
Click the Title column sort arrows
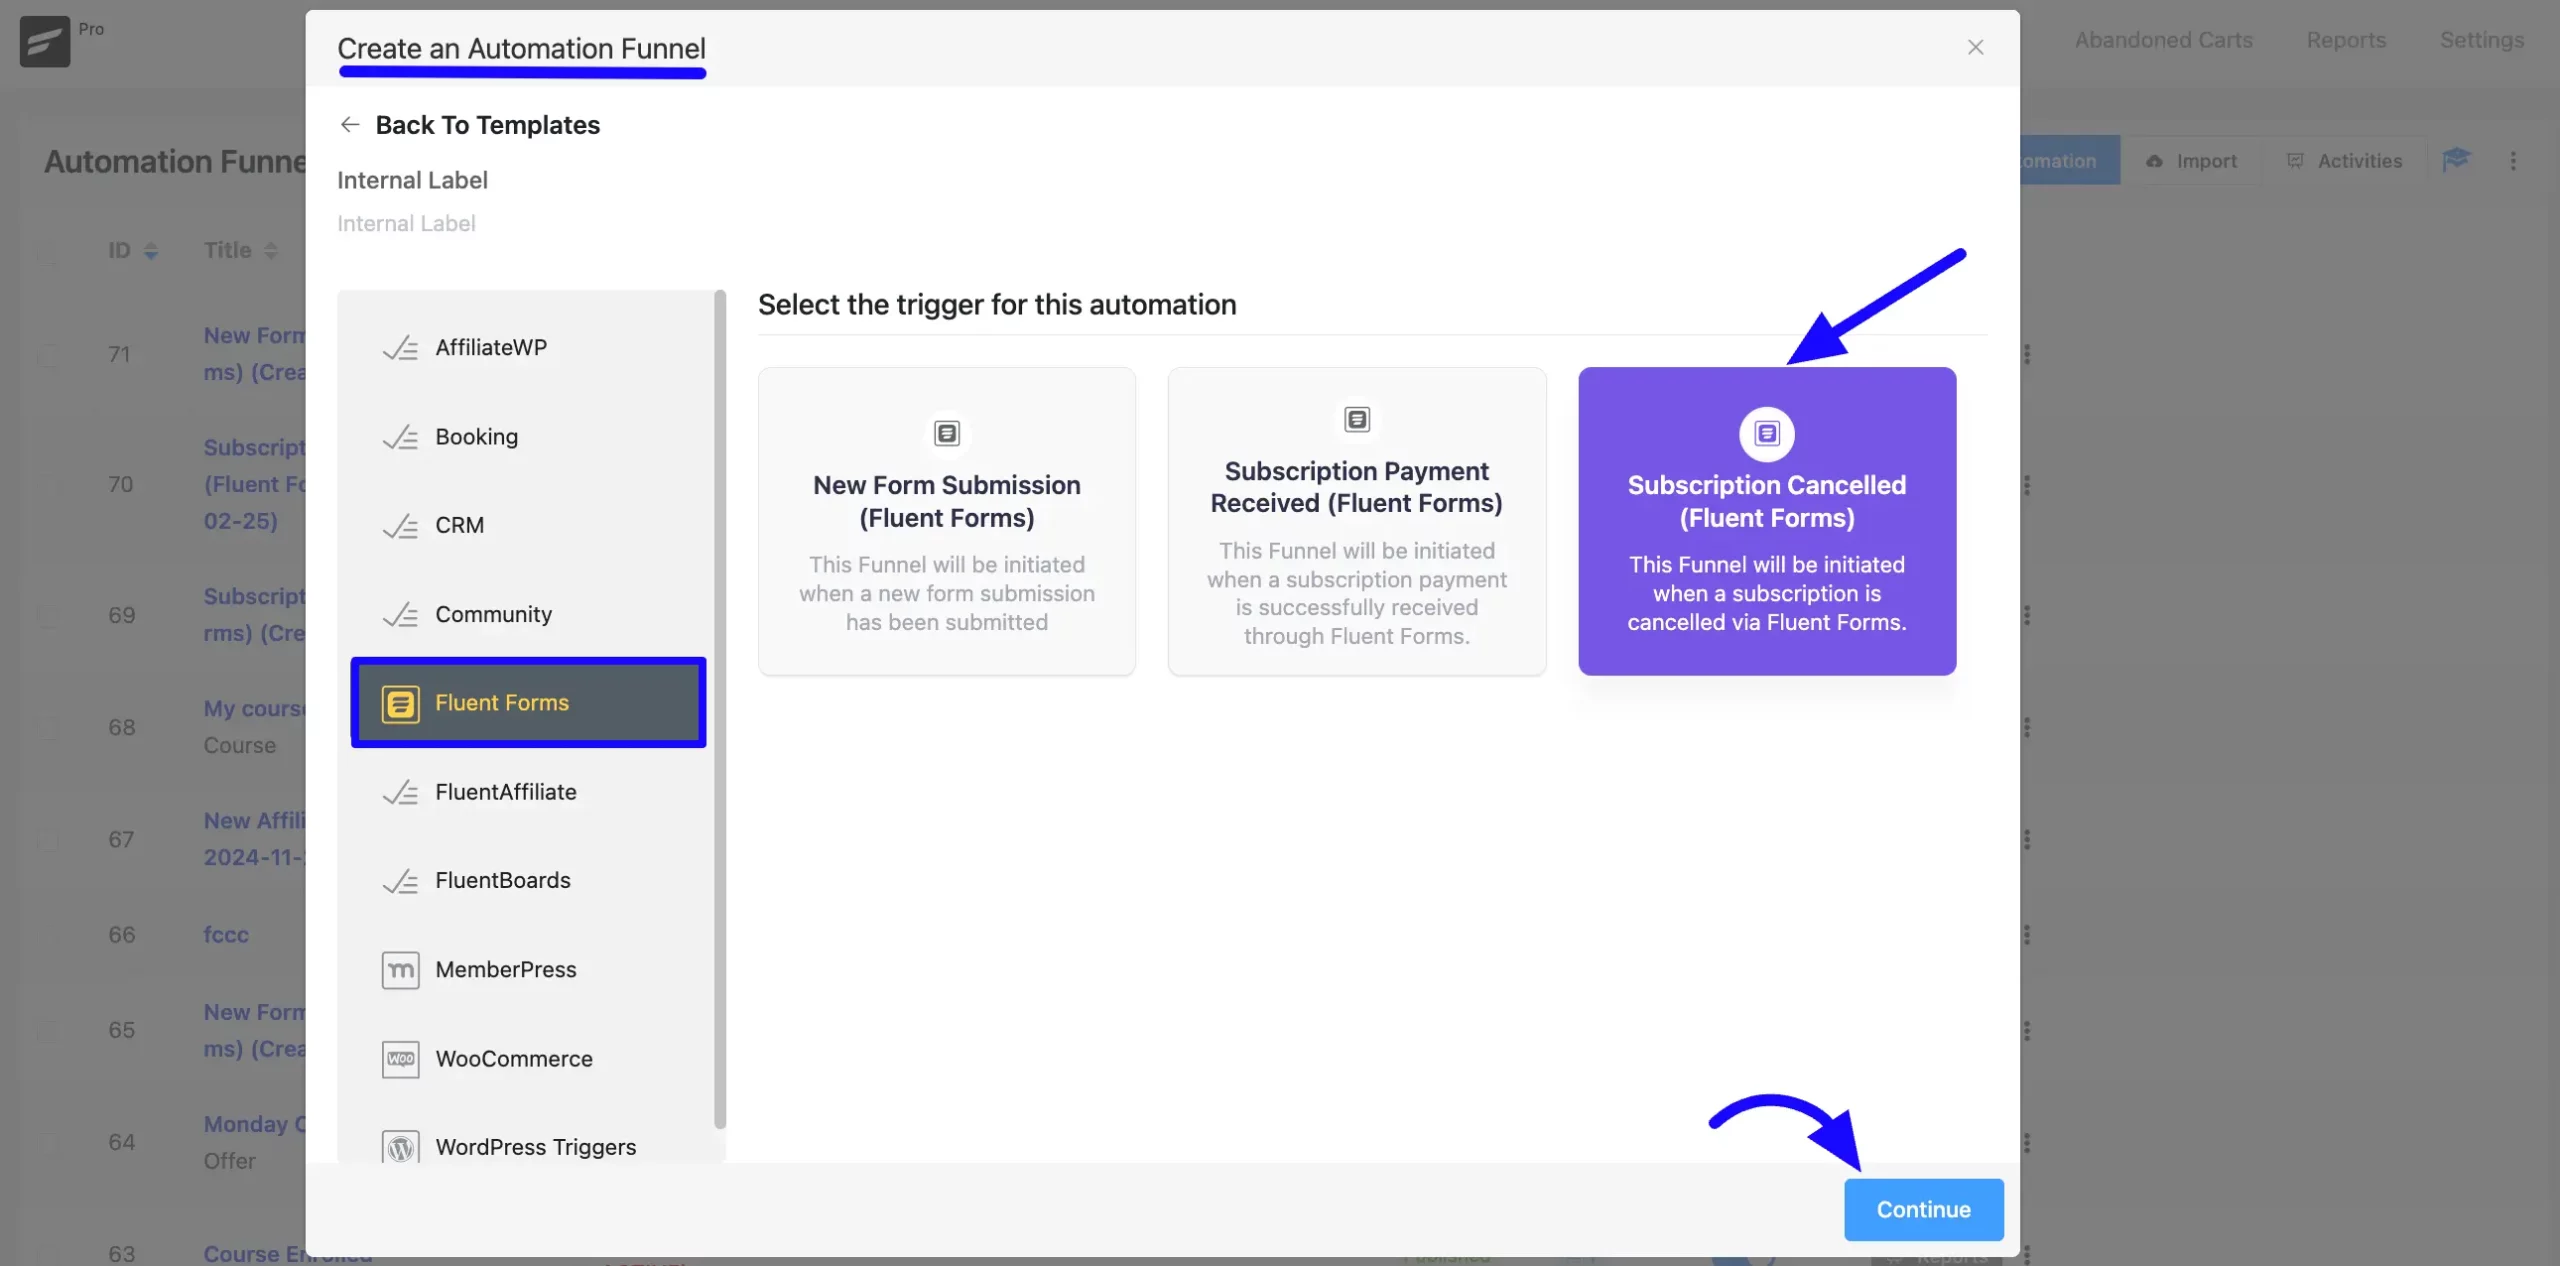point(270,251)
